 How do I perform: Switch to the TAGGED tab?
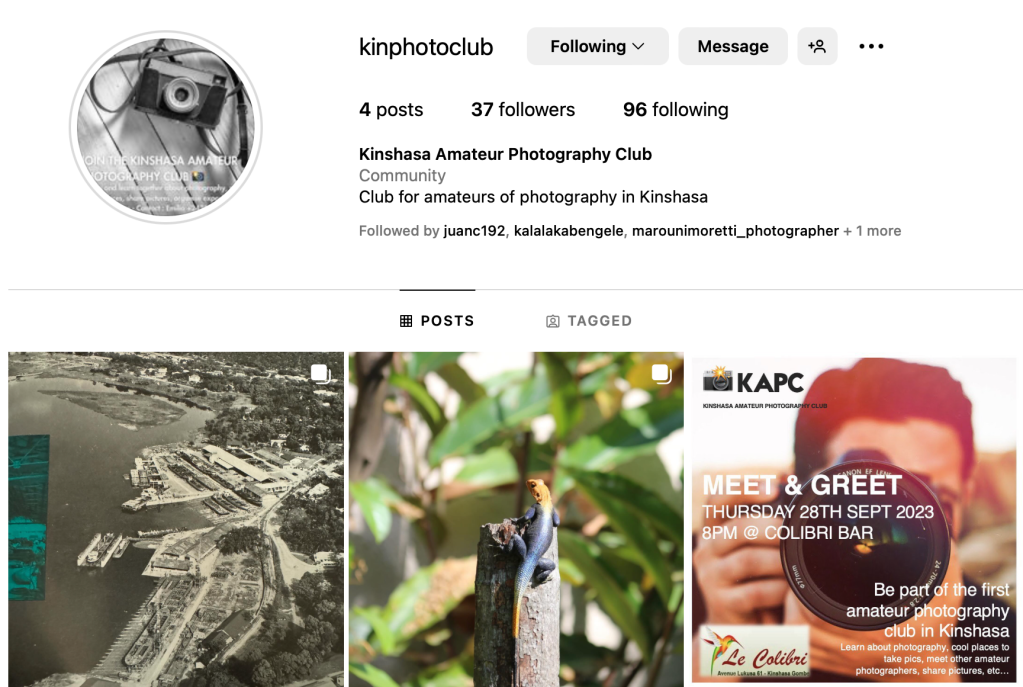point(589,321)
